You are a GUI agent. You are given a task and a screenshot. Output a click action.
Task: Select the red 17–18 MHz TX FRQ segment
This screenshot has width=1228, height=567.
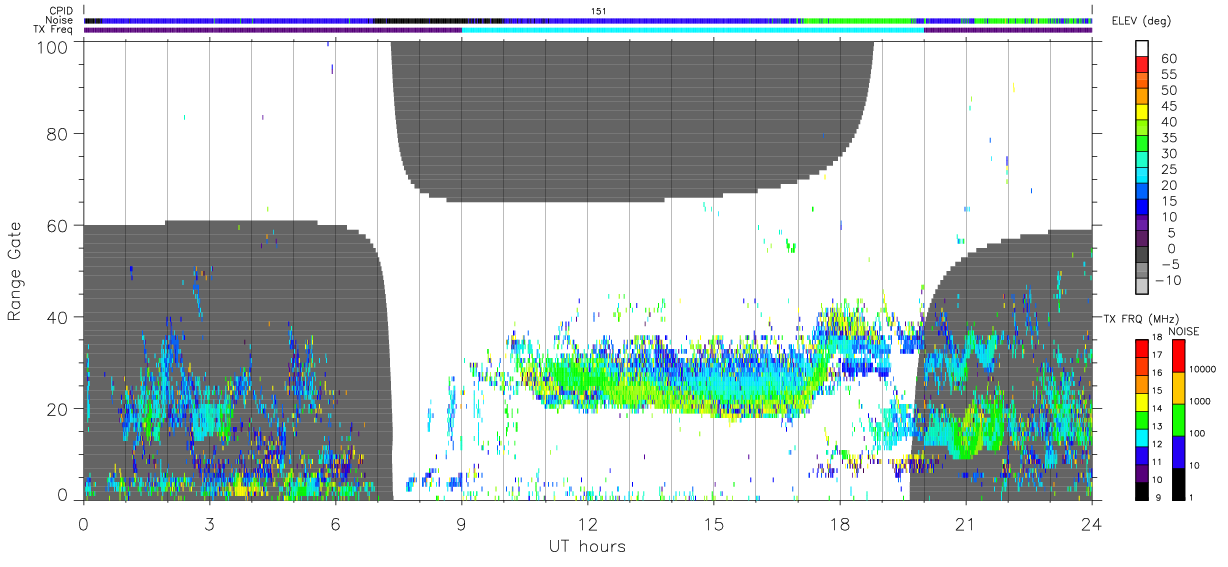tap(1142, 346)
